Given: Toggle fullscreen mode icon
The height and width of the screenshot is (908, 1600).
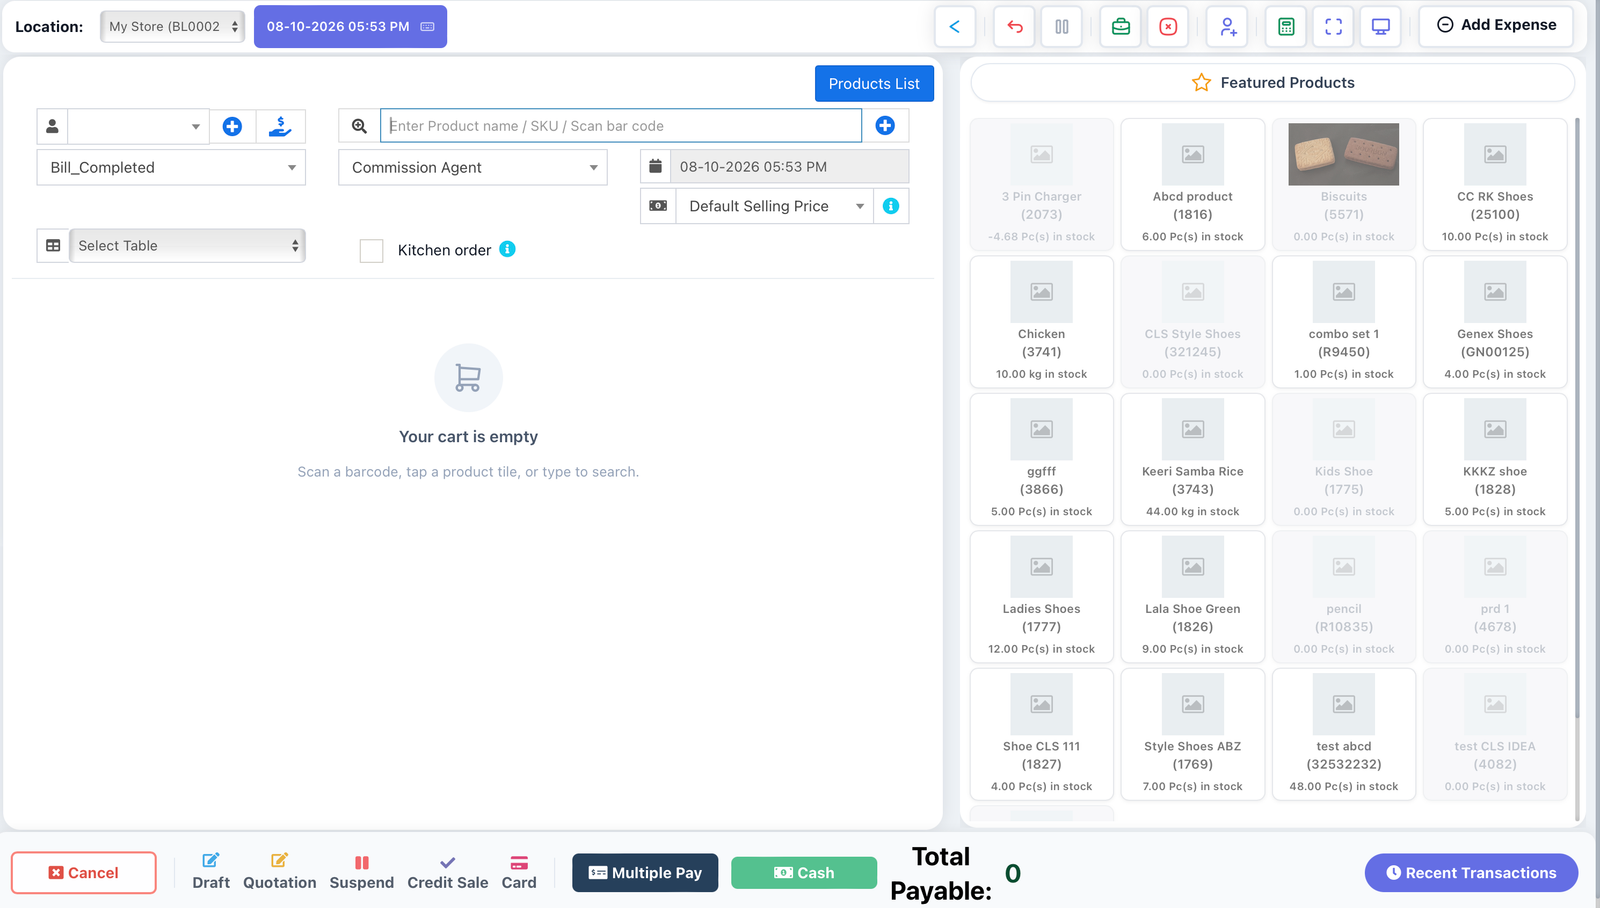Looking at the screenshot, I should [x=1333, y=27].
